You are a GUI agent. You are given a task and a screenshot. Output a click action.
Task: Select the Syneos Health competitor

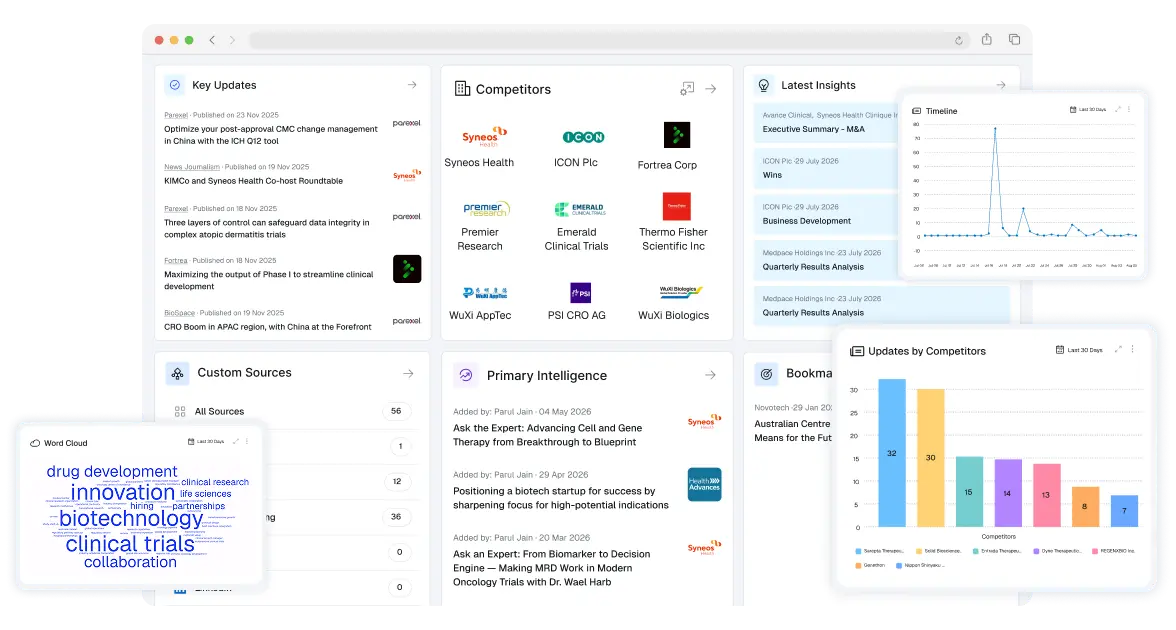click(479, 146)
